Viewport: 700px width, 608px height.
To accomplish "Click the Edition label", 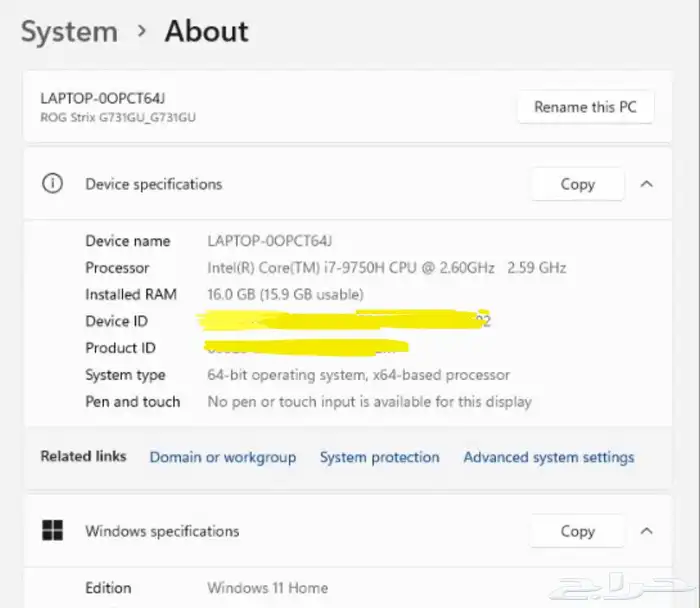I will (x=108, y=588).
